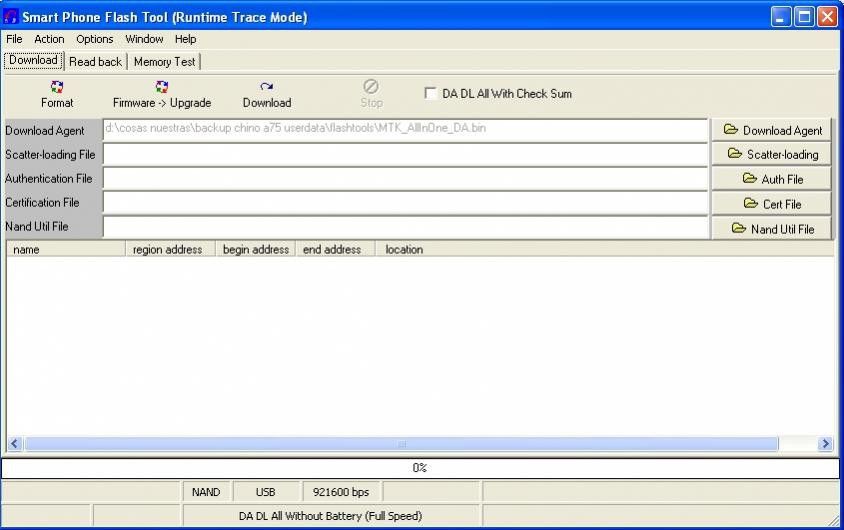Minimize the Flash Tool window
The image size is (844, 530).
point(780,17)
